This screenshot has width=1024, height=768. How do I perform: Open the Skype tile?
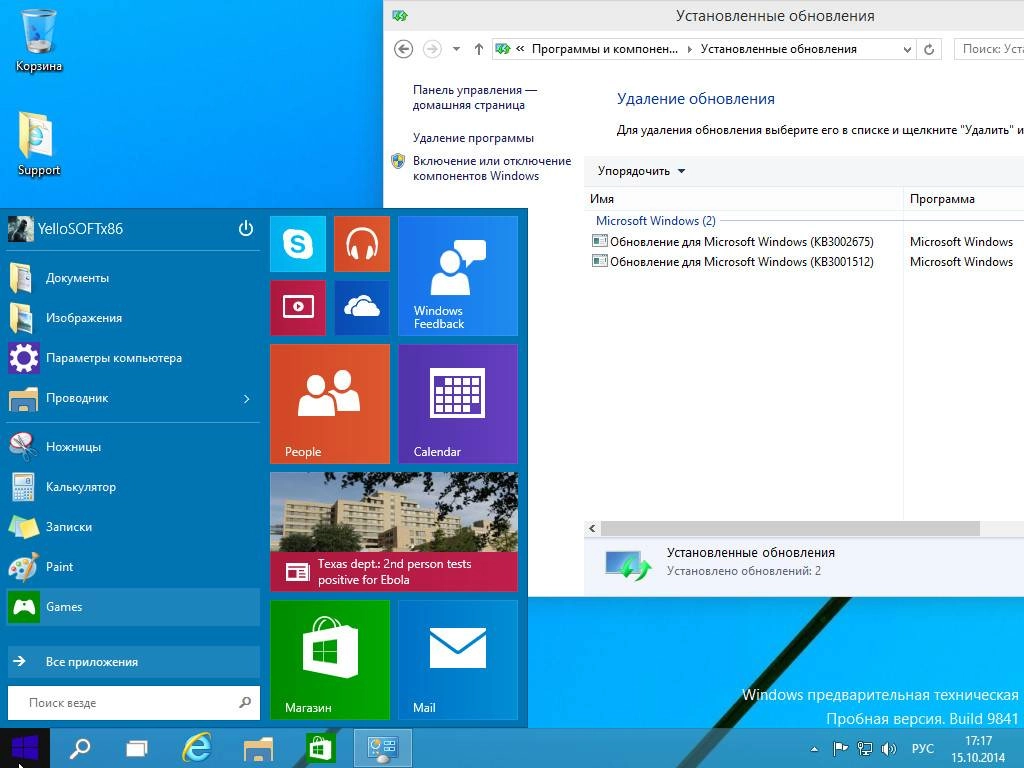point(298,244)
